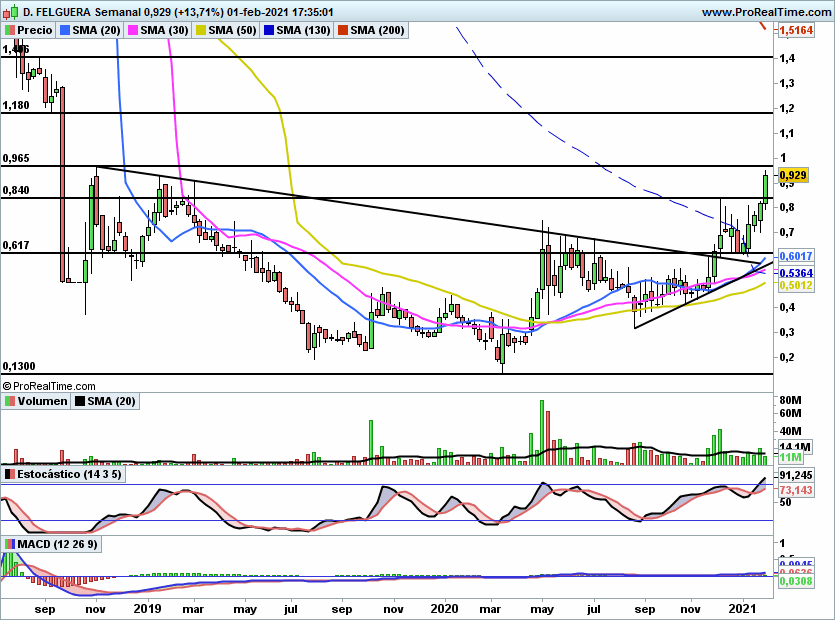The width and height of the screenshot is (835, 620).
Task: Open the www.ProRealTime.com link
Action: (766, 12)
